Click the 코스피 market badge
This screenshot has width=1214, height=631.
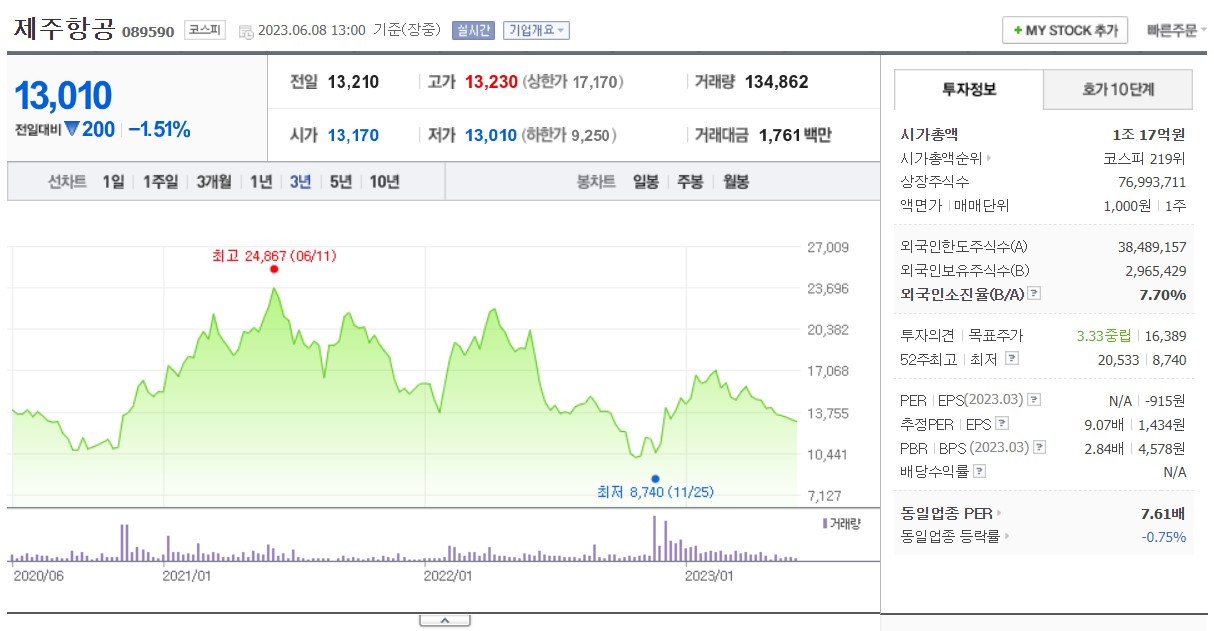pos(205,30)
